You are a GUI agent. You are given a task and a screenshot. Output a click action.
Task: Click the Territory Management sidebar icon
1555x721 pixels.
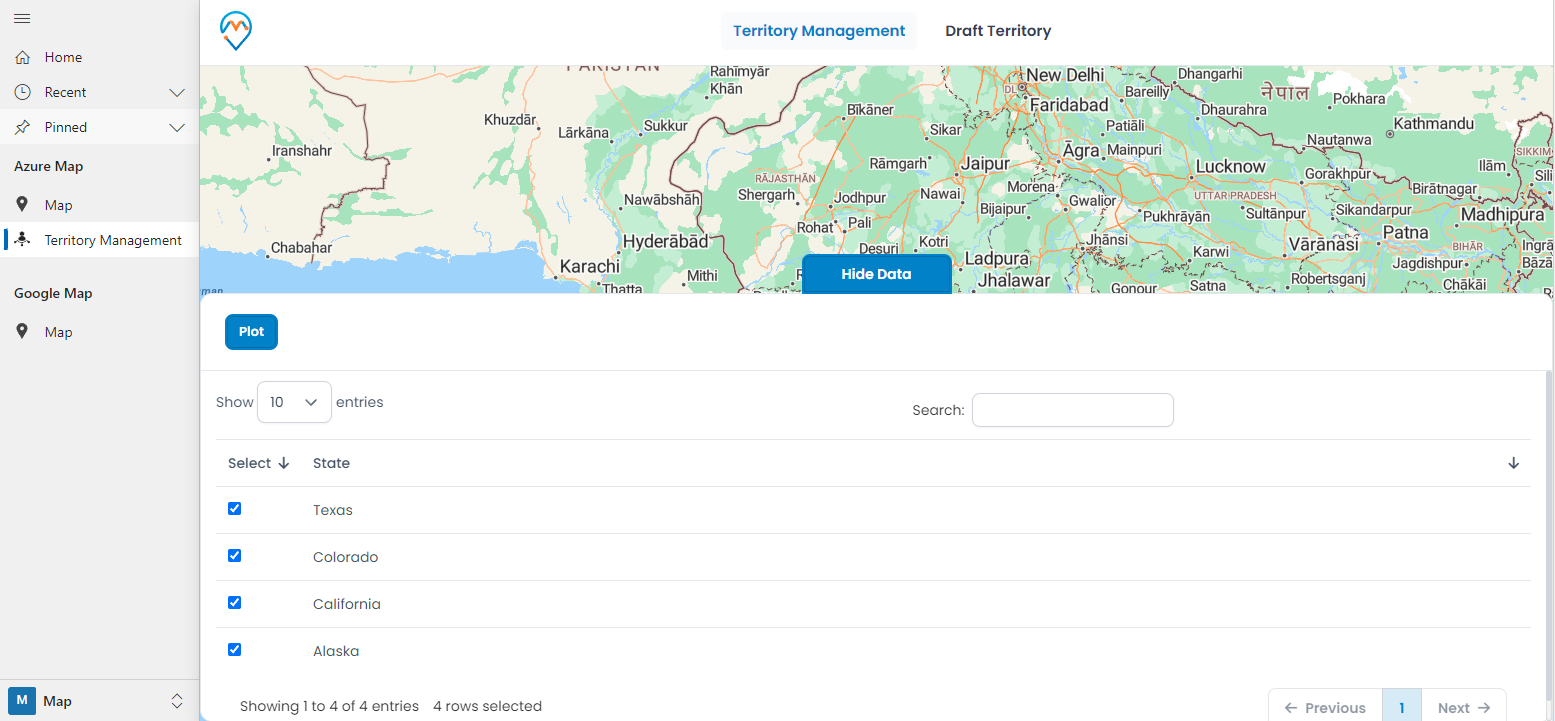tap(23, 240)
